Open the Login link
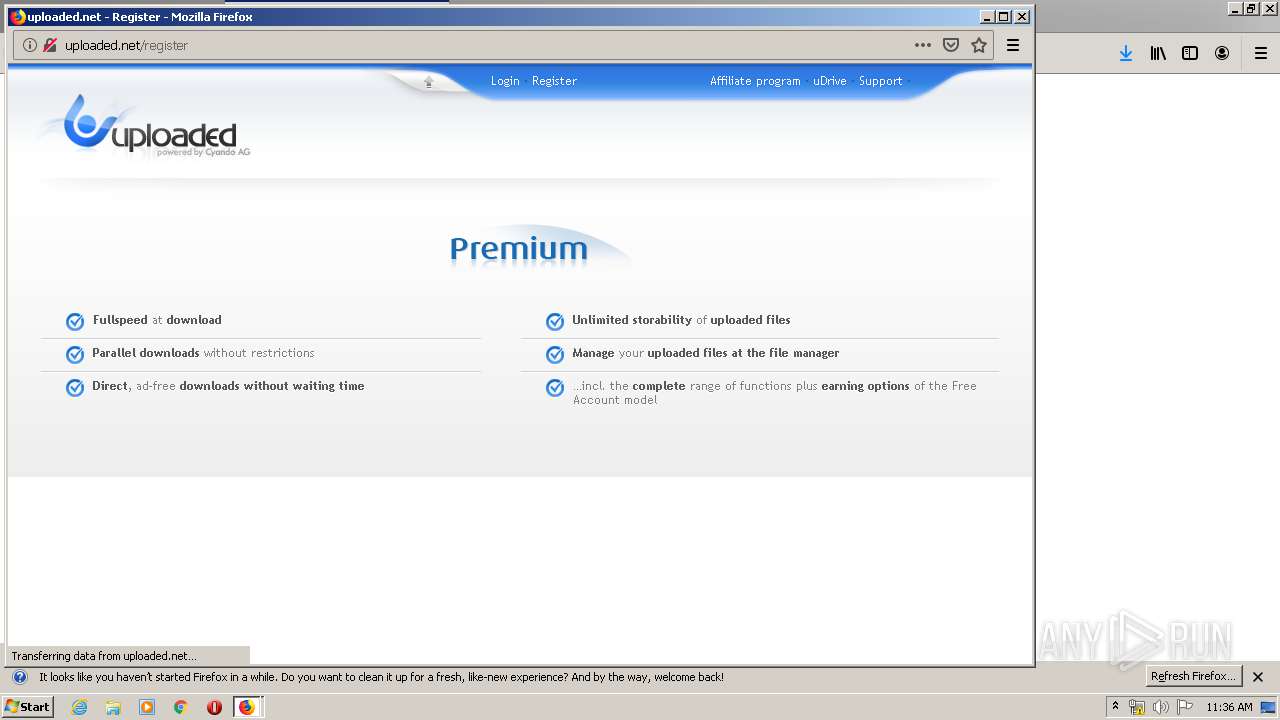 pos(505,81)
